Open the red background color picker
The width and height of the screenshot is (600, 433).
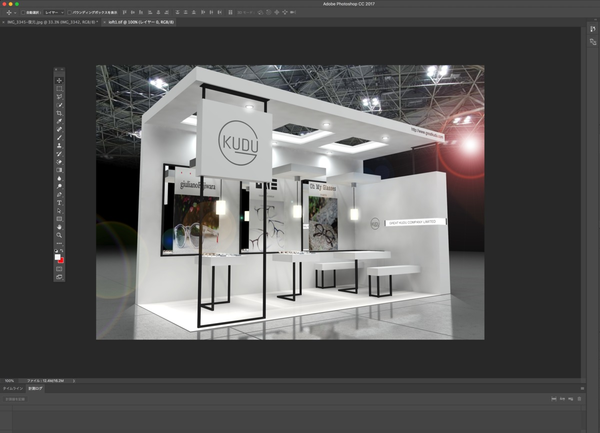(61, 261)
